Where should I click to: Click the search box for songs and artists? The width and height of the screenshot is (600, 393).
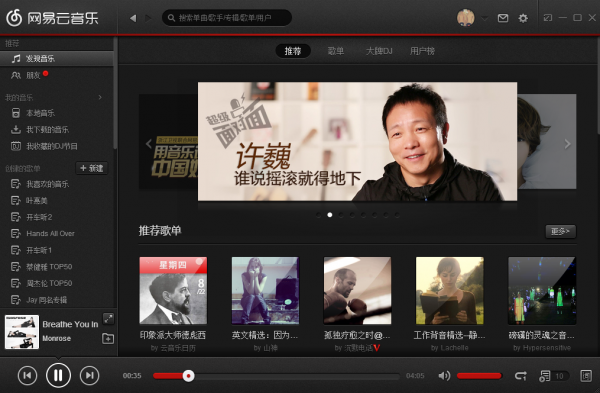coord(227,18)
